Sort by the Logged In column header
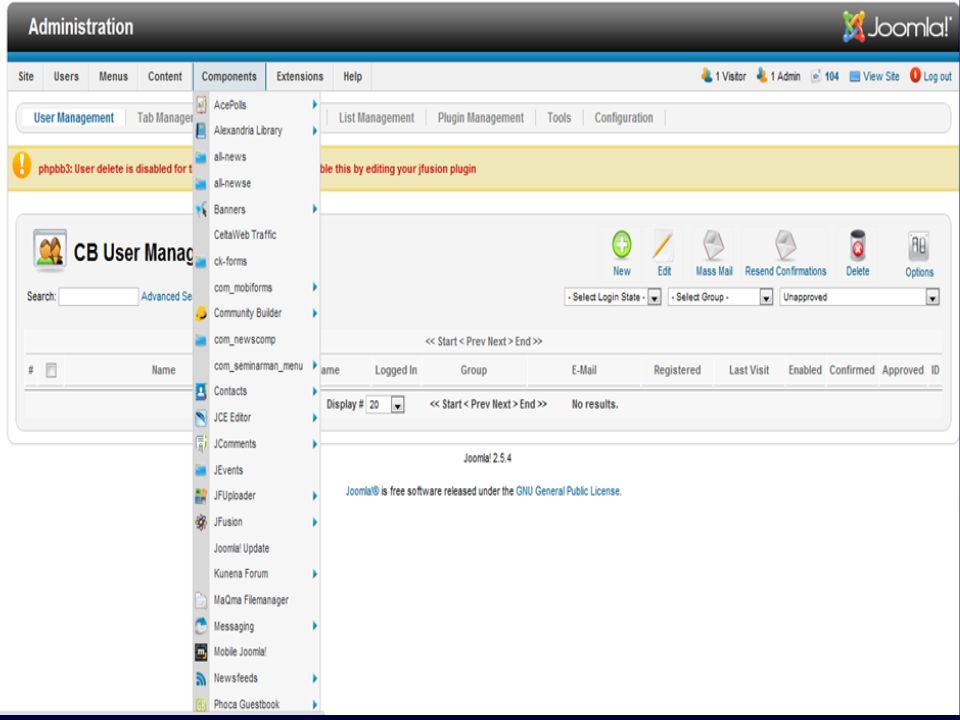The width and height of the screenshot is (960, 720). click(396, 370)
